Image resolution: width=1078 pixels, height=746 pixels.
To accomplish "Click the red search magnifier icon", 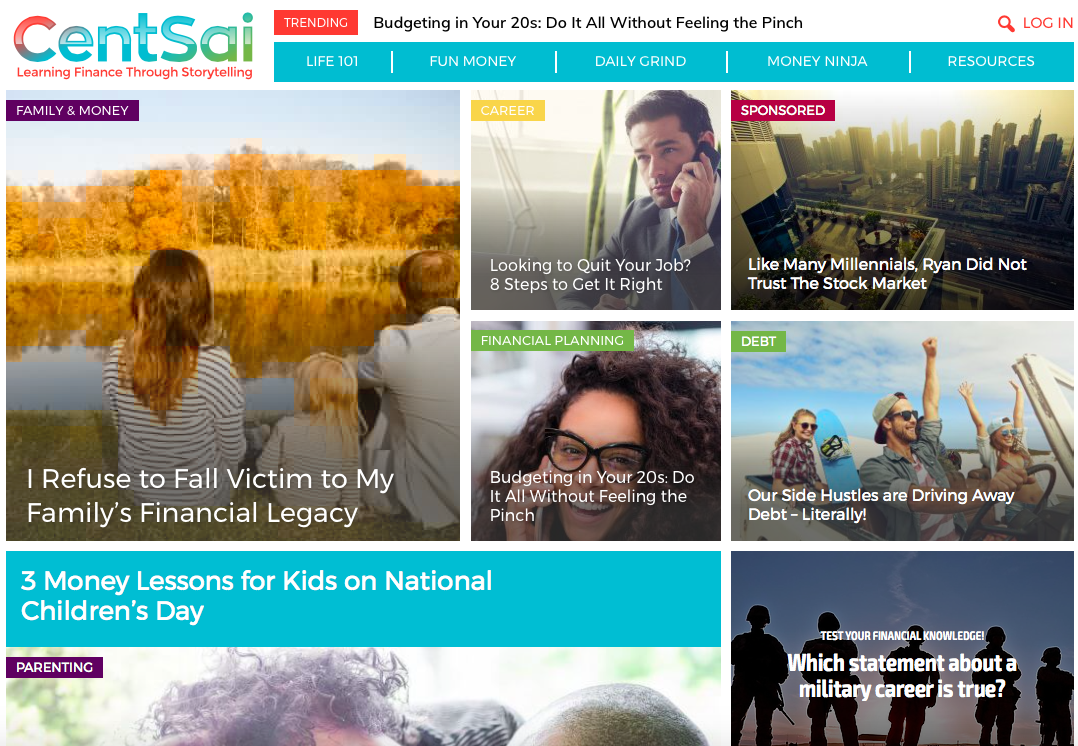I will click(1006, 23).
